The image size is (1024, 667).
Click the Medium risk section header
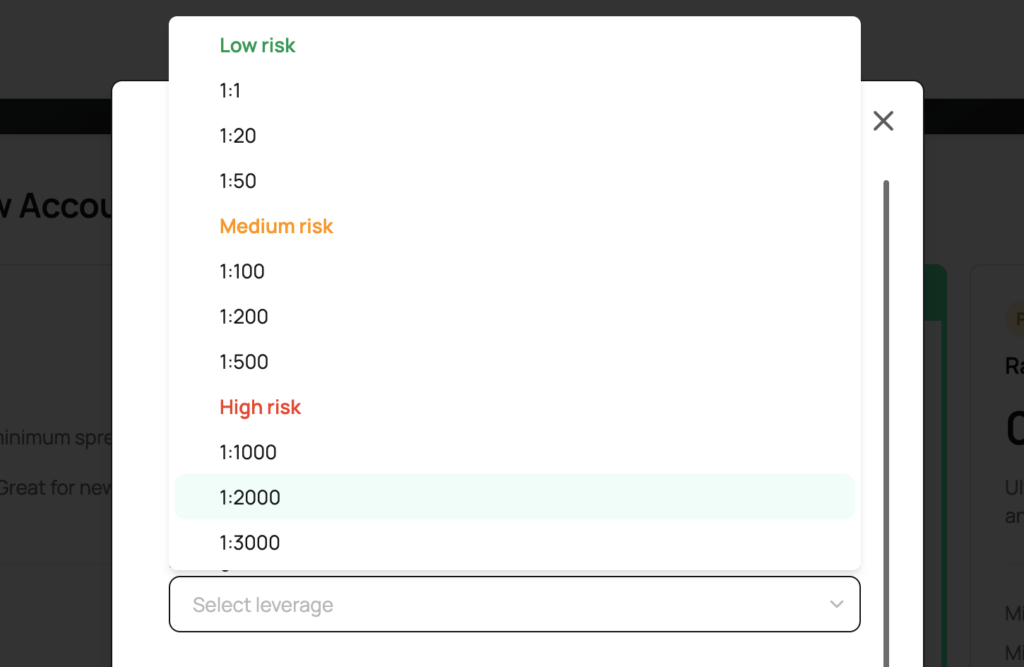point(276,226)
